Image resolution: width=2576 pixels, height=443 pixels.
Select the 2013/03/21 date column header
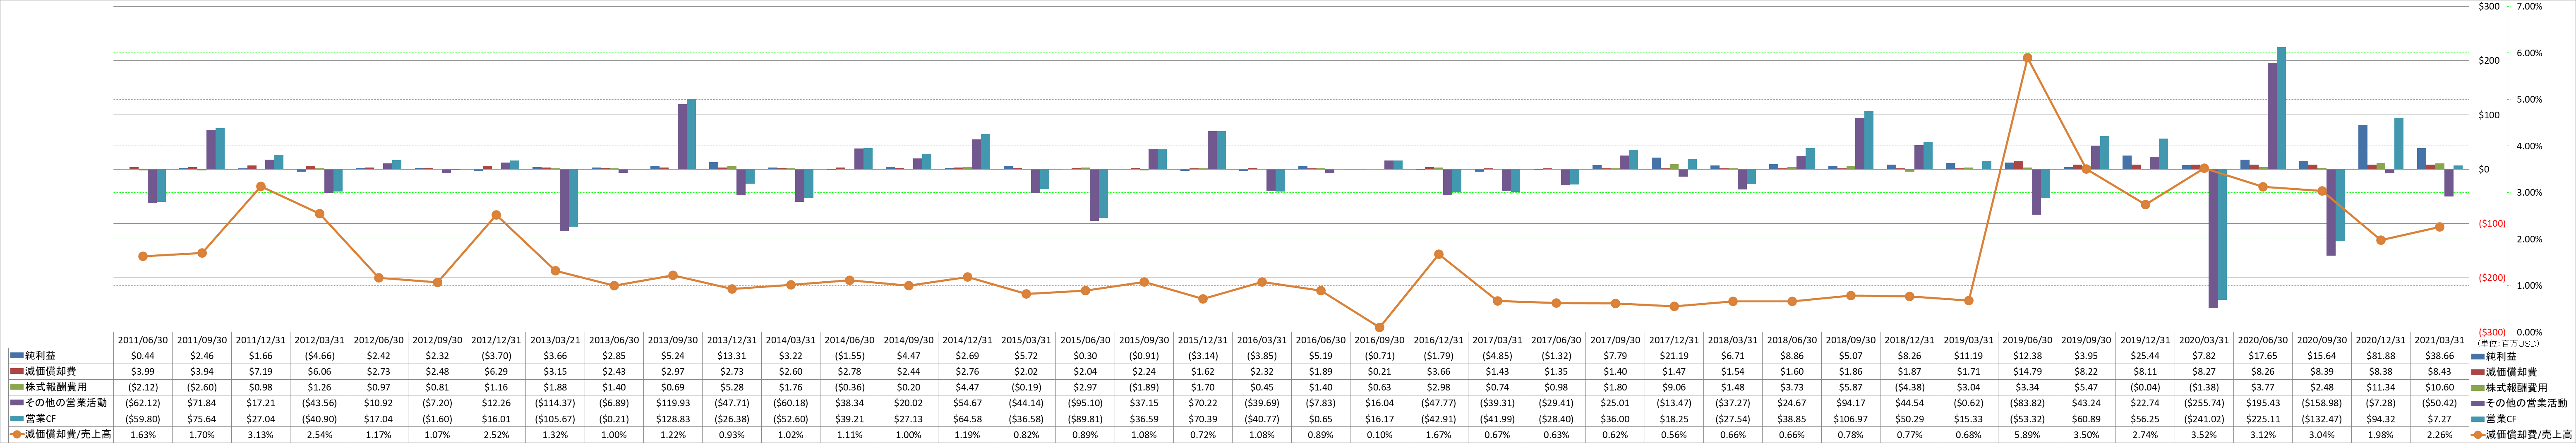click(x=555, y=340)
